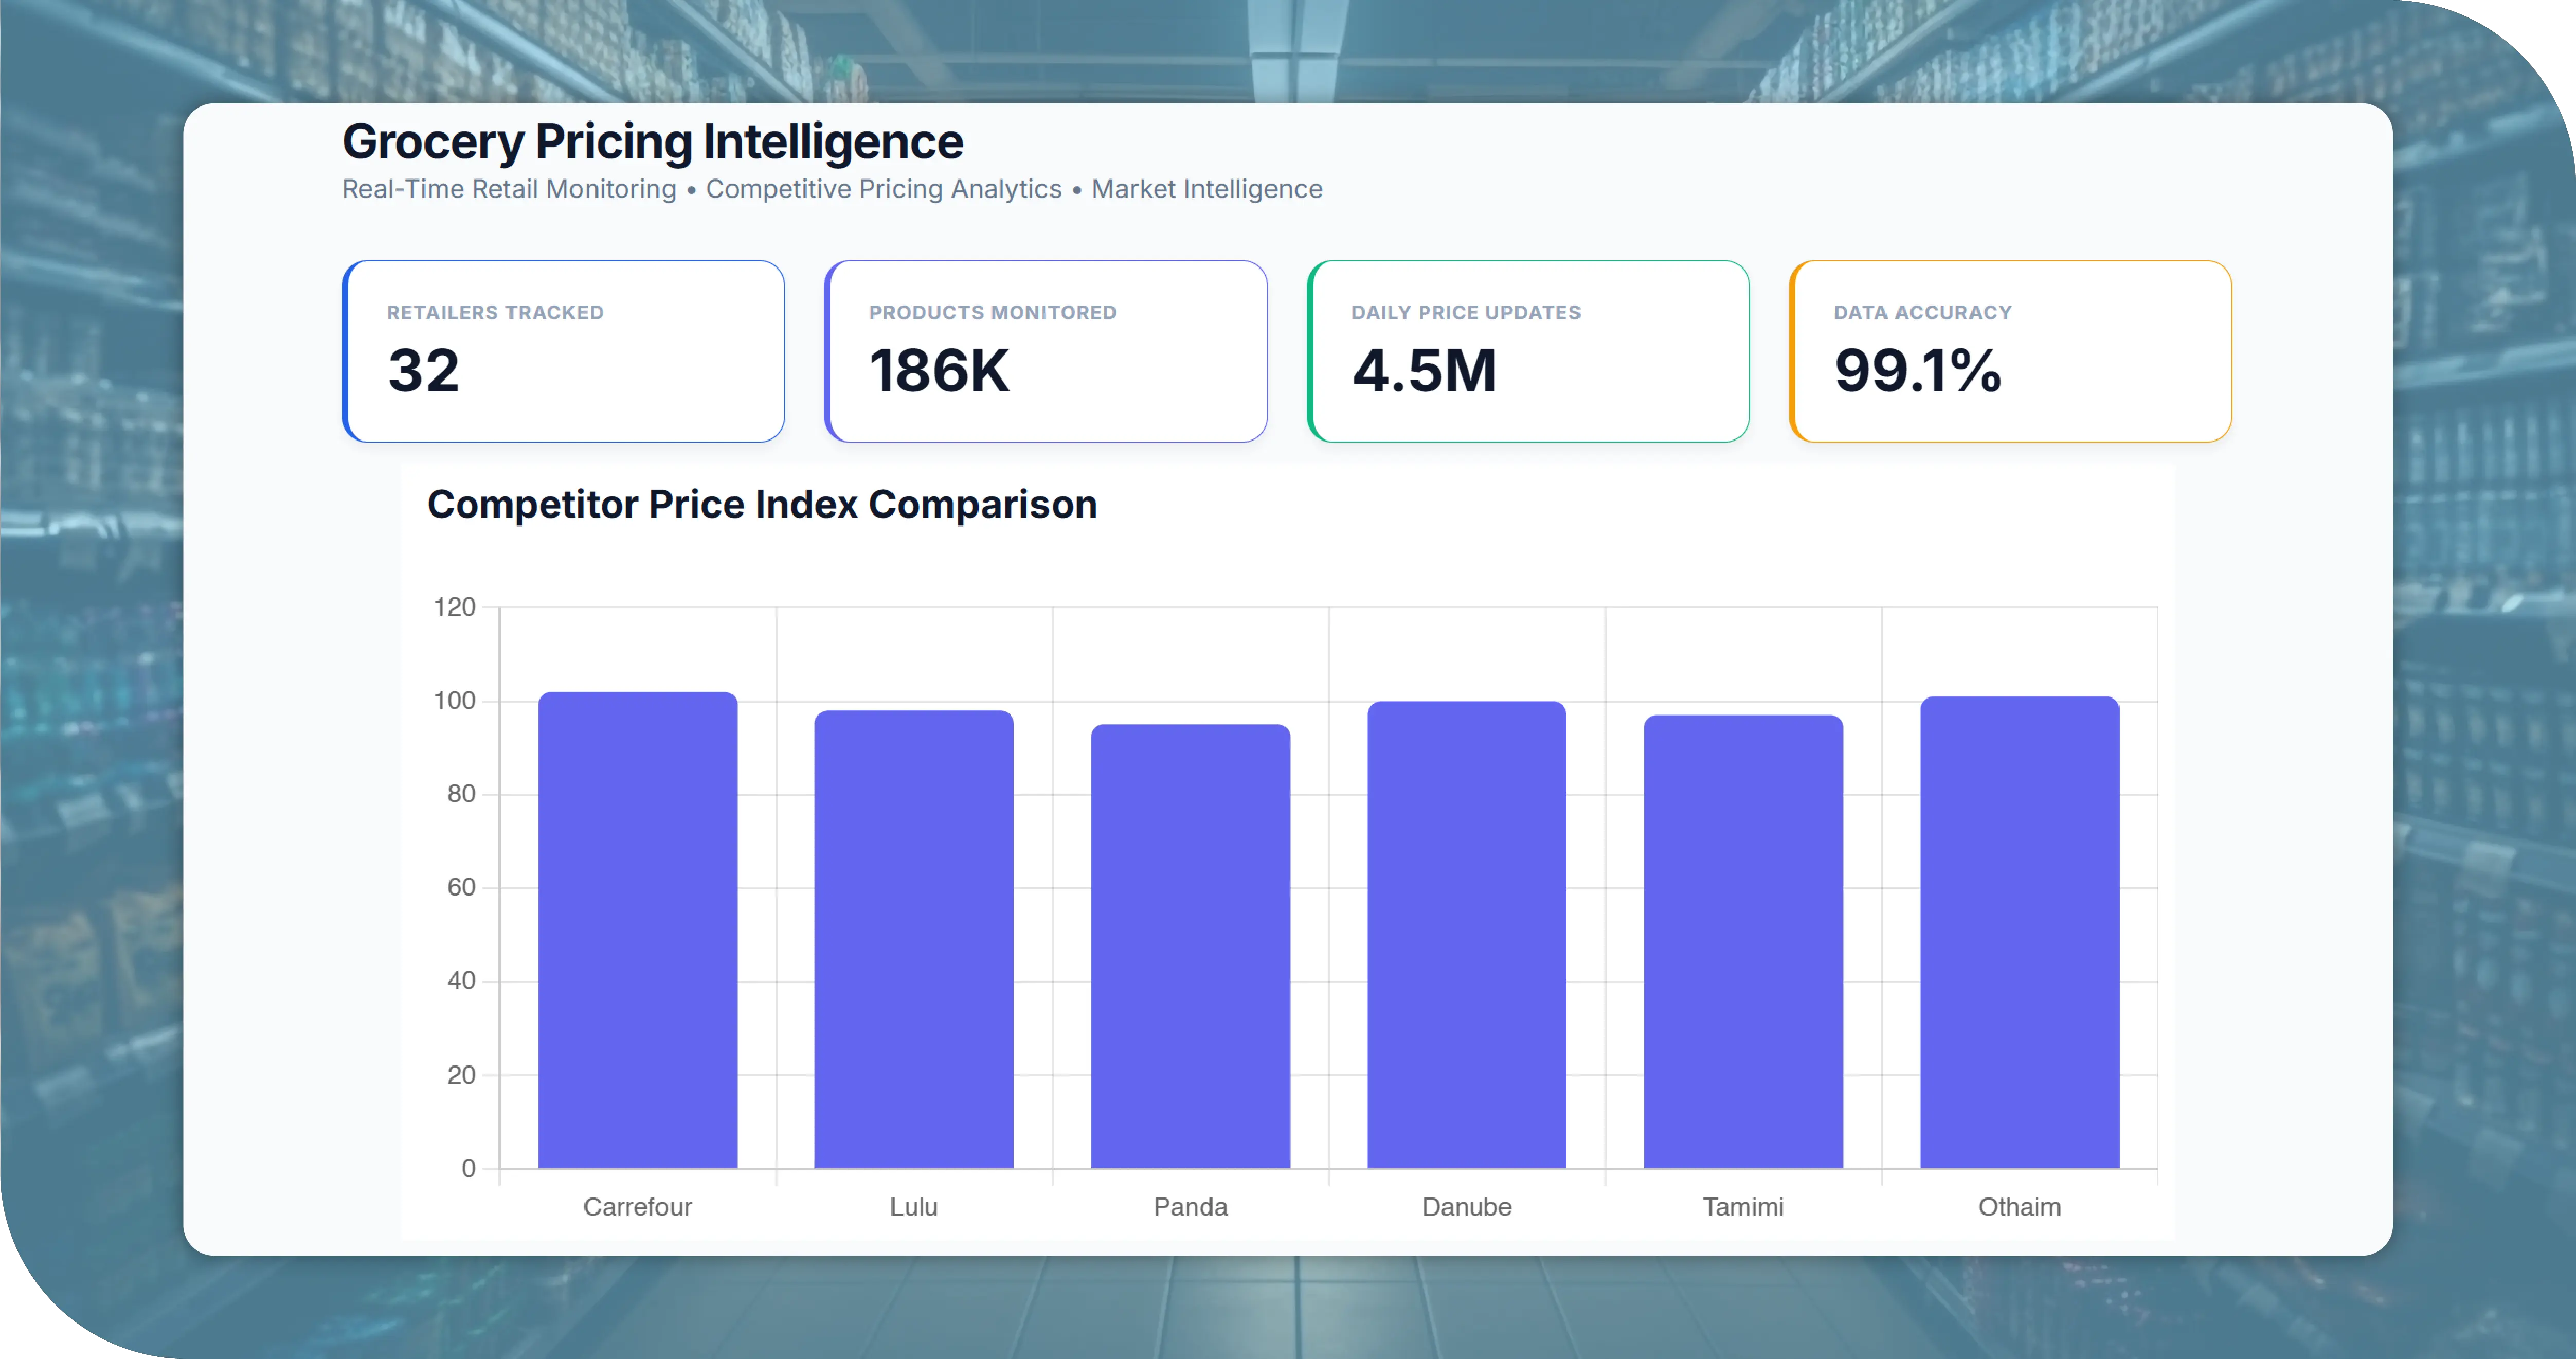Click the Othaim bar in the chart
This screenshot has width=2576, height=1359.
[x=2020, y=932]
